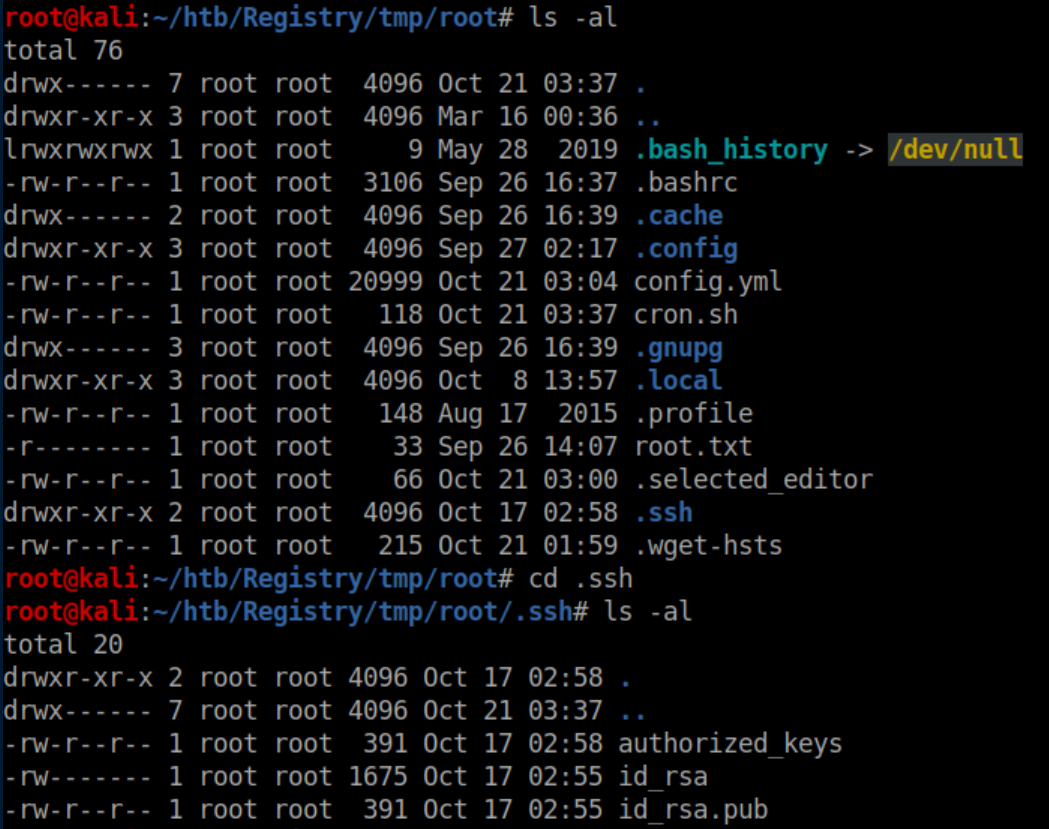Screen dimensions: 1049x829
Task: Select the root.txt filename
Action: [x=693, y=447]
